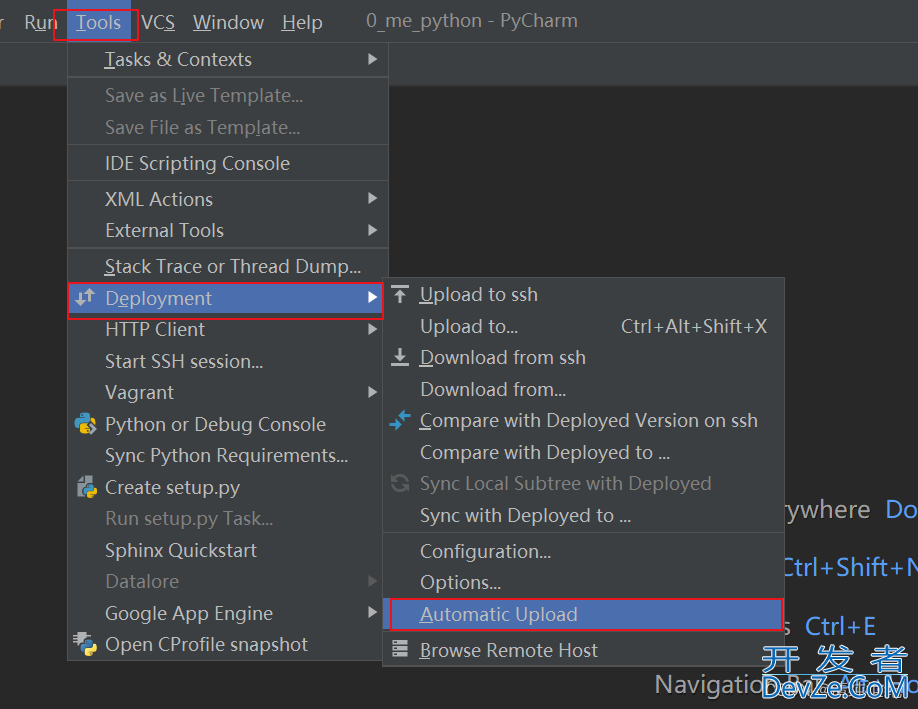Expand the Vagrant submenu arrow
This screenshot has width=918, height=709.
point(372,392)
